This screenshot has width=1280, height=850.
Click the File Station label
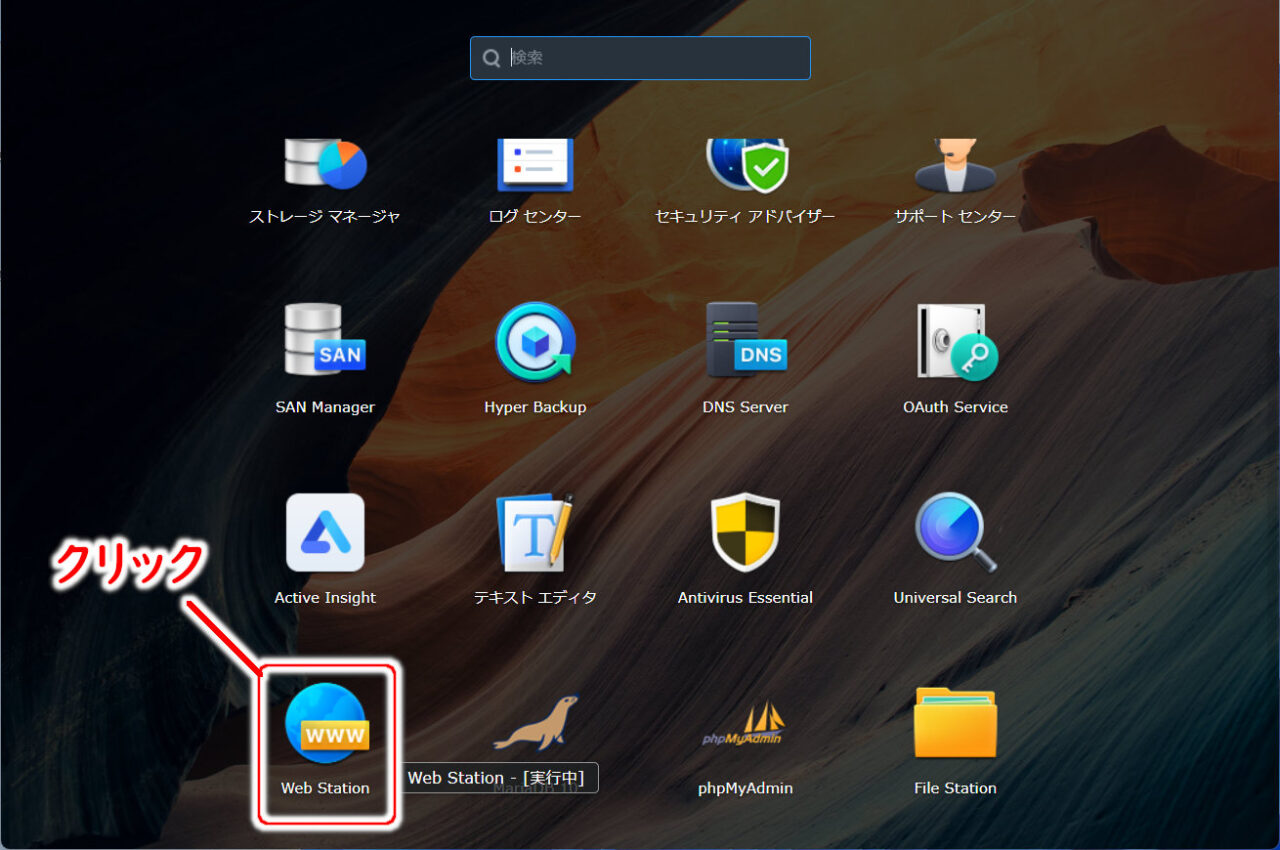tap(955, 788)
